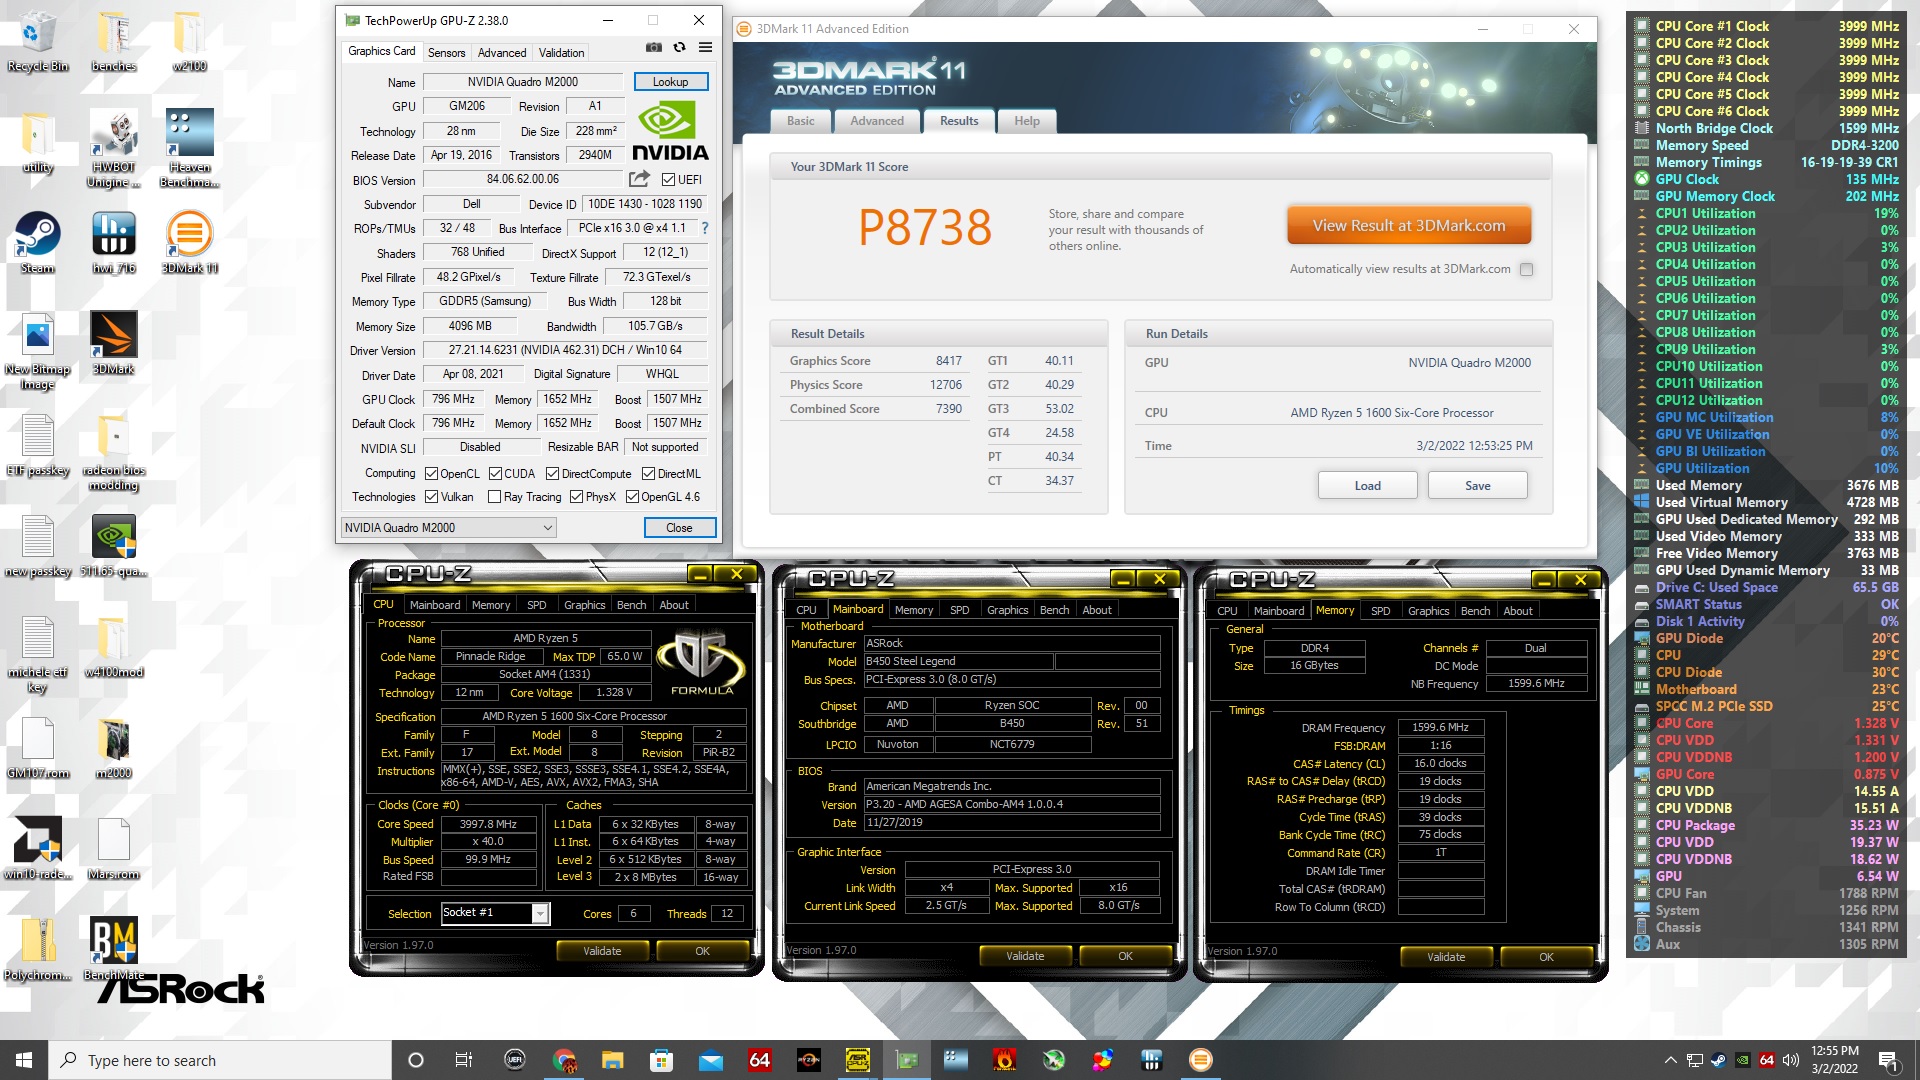The height and width of the screenshot is (1080, 1920).
Task: Open the SPD tab in the right CPU-Z window
Action: click(1380, 611)
